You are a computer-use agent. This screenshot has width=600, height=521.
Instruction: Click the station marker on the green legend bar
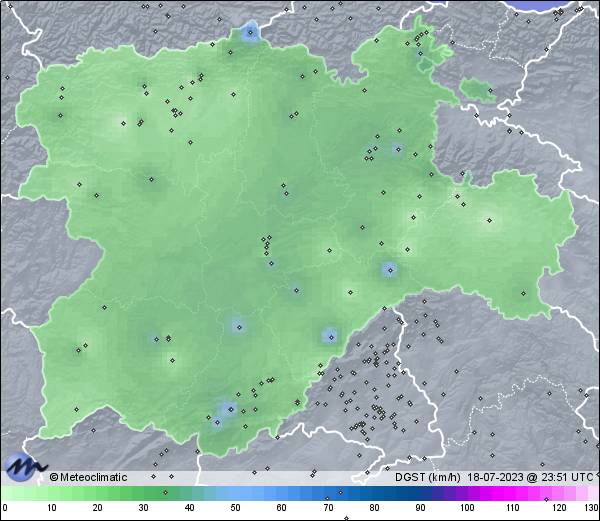click(x=165, y=492)
